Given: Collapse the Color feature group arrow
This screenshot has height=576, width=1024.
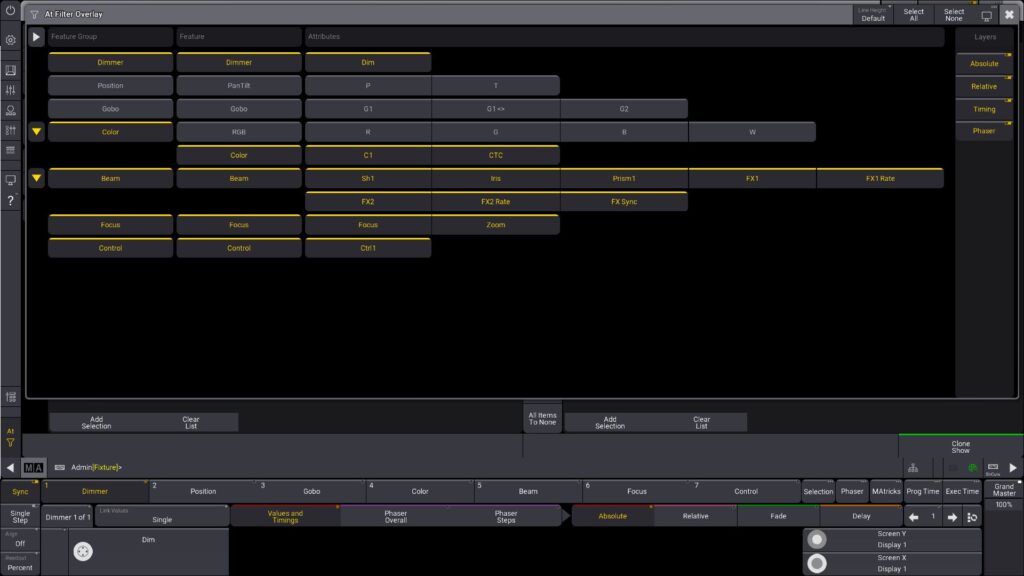Looking at the screenshot, I should (36, 132).
